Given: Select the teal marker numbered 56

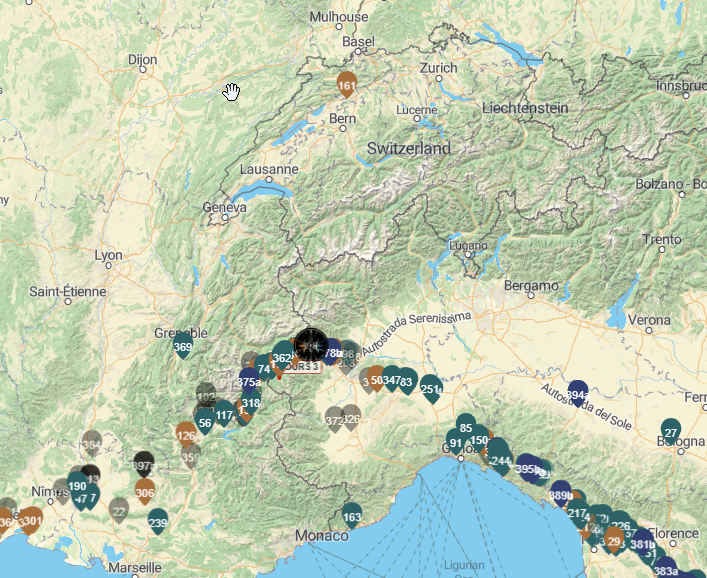Looking at the screenshot, I should [x=205, y=422].
